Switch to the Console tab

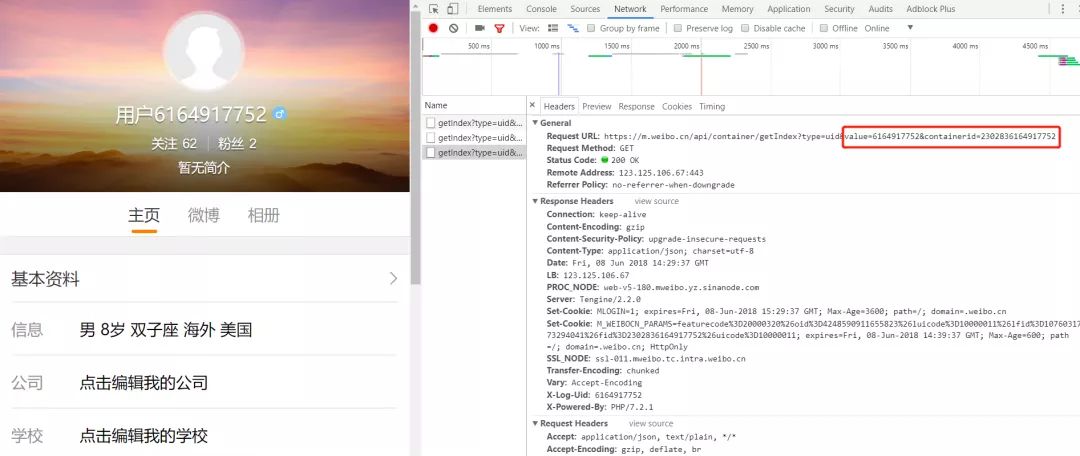541,9
